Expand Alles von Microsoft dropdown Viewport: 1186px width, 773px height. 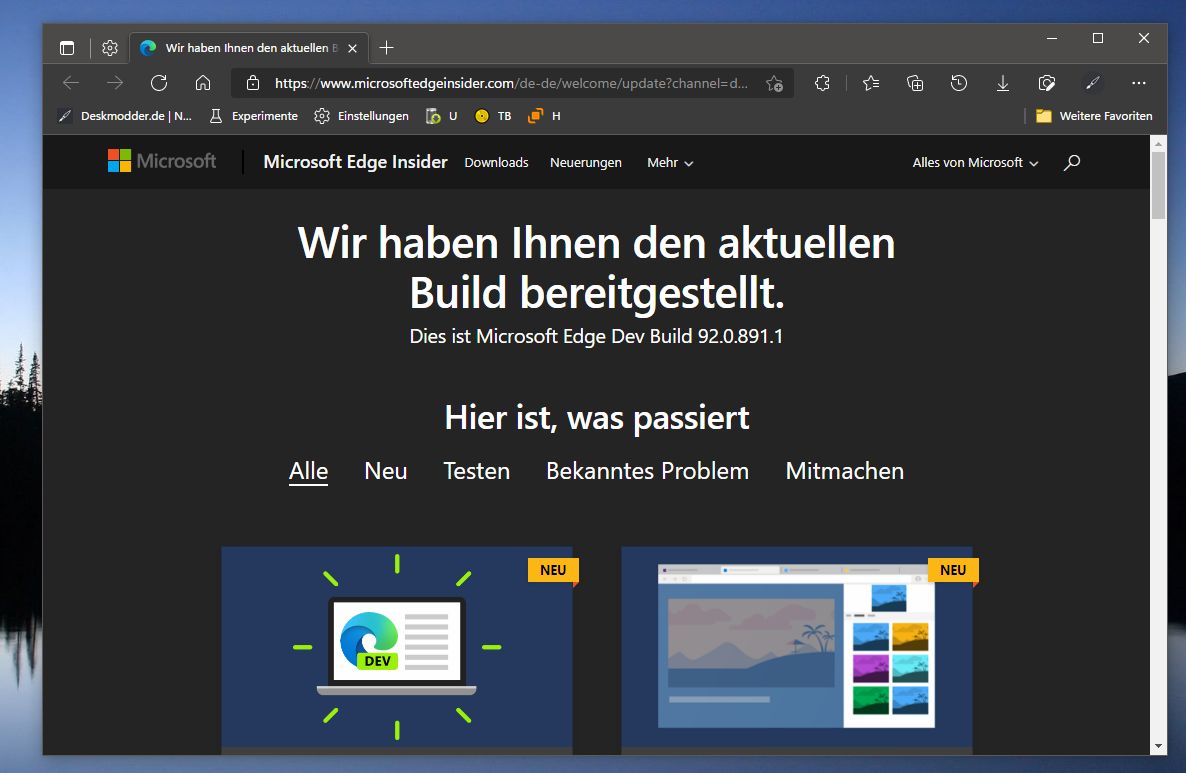(975, 163)
